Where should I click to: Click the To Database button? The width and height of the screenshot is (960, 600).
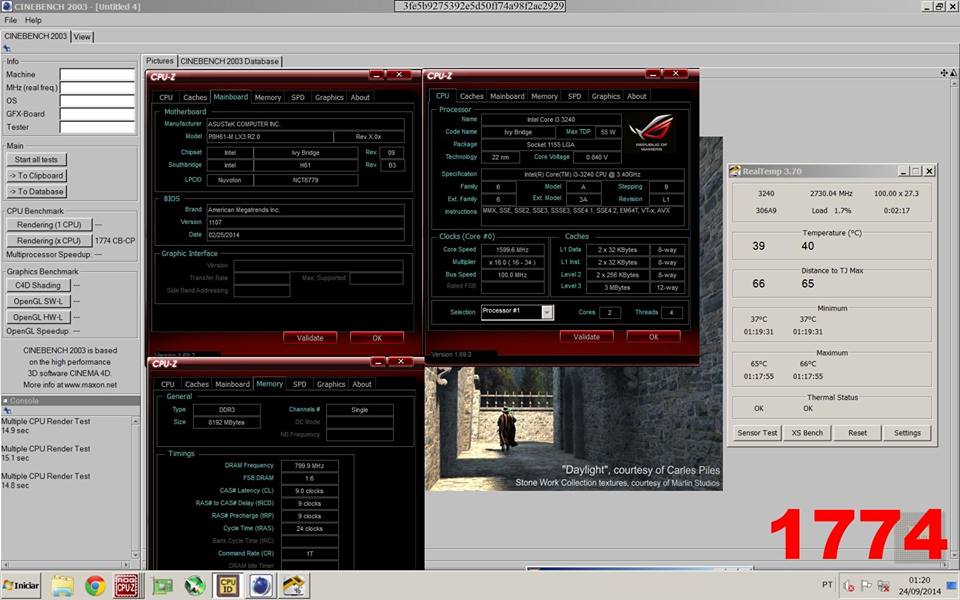click(36, 192)
